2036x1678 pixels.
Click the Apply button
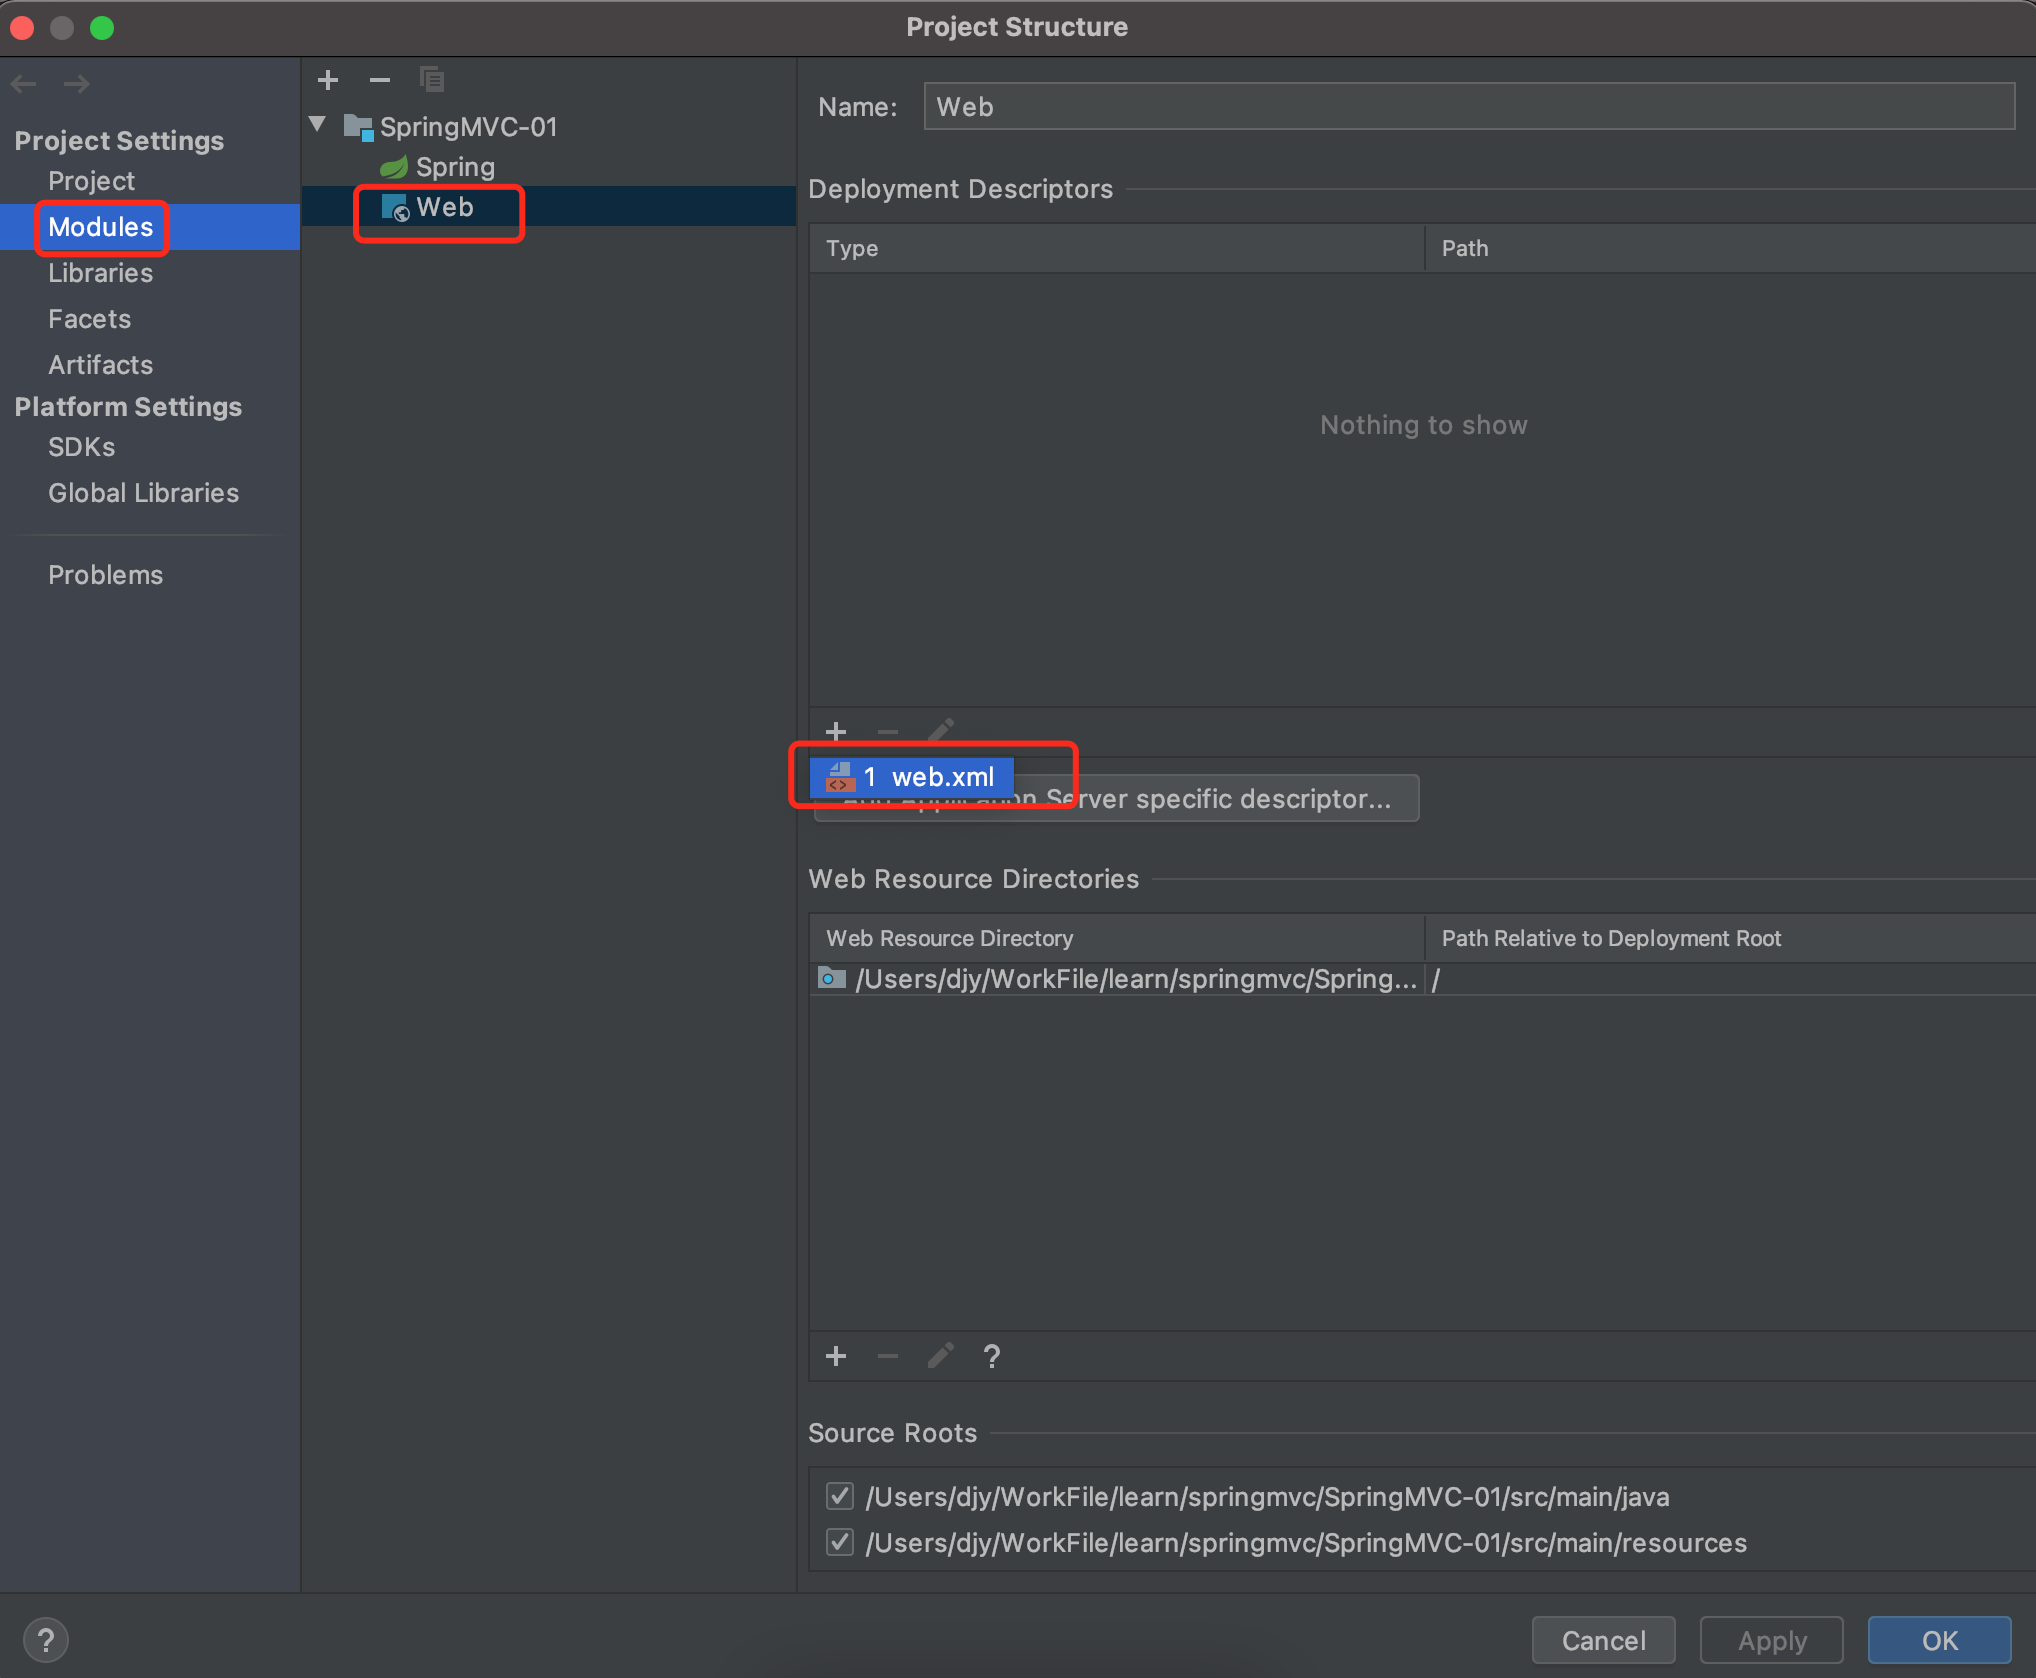(x=1772, y=1640)
